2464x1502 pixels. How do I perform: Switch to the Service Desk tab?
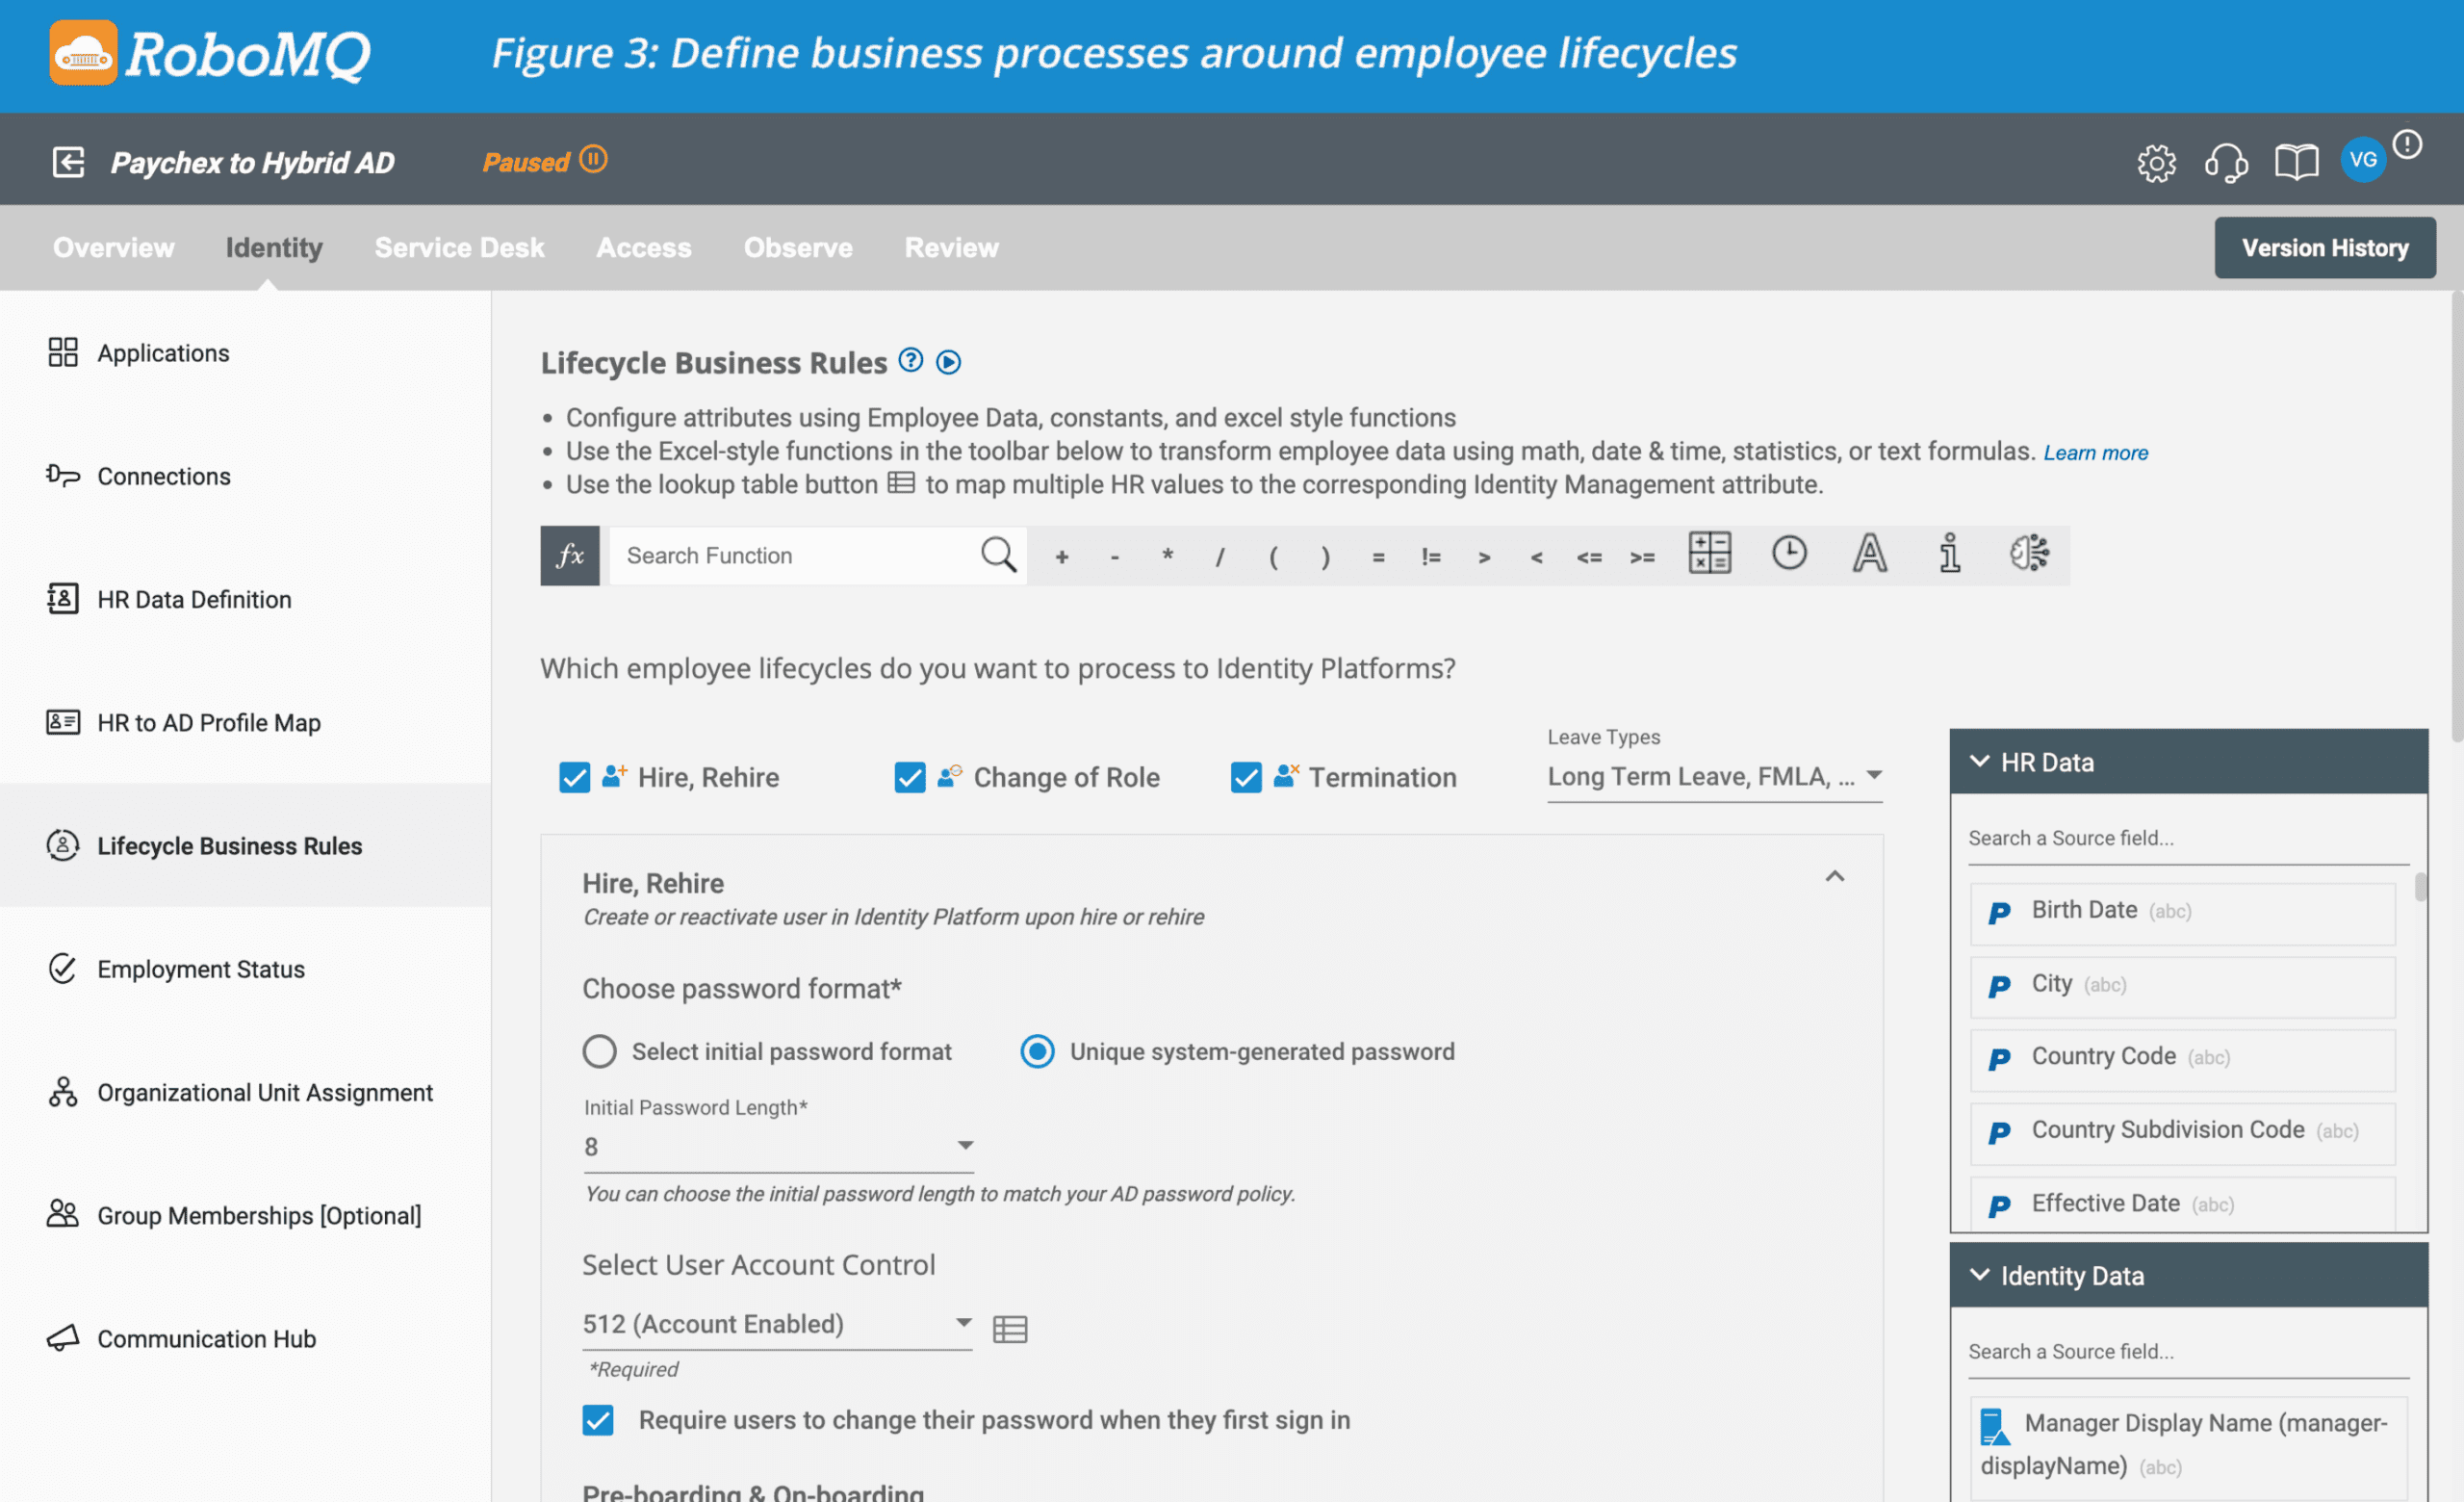(459, 247)
